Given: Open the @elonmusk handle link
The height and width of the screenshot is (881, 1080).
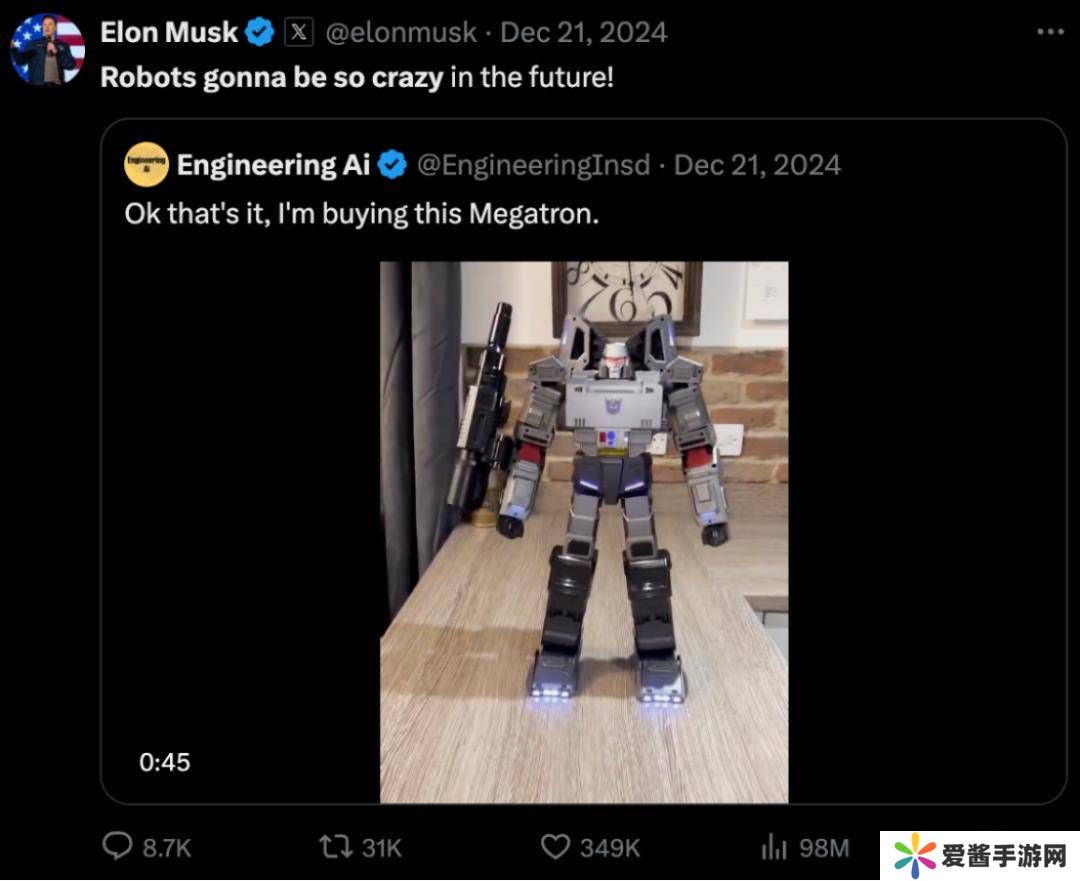Looking at the screenshot, I should tap(401, 33).
